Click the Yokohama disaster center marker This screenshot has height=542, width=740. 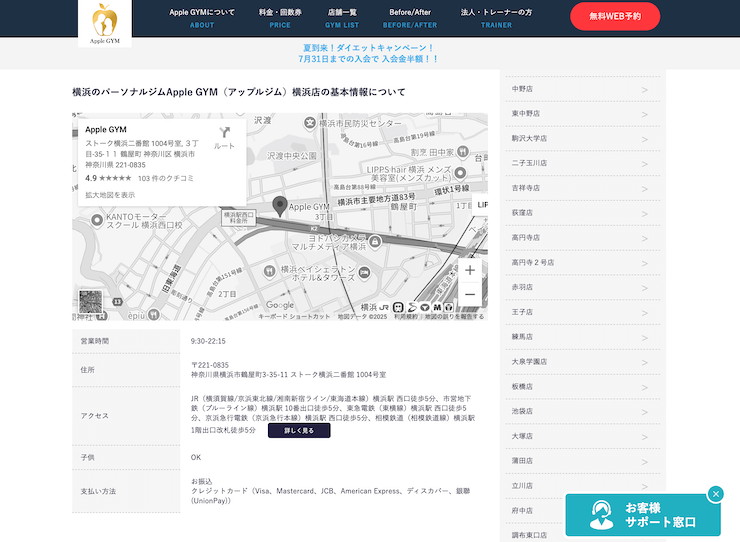point(310,123)
